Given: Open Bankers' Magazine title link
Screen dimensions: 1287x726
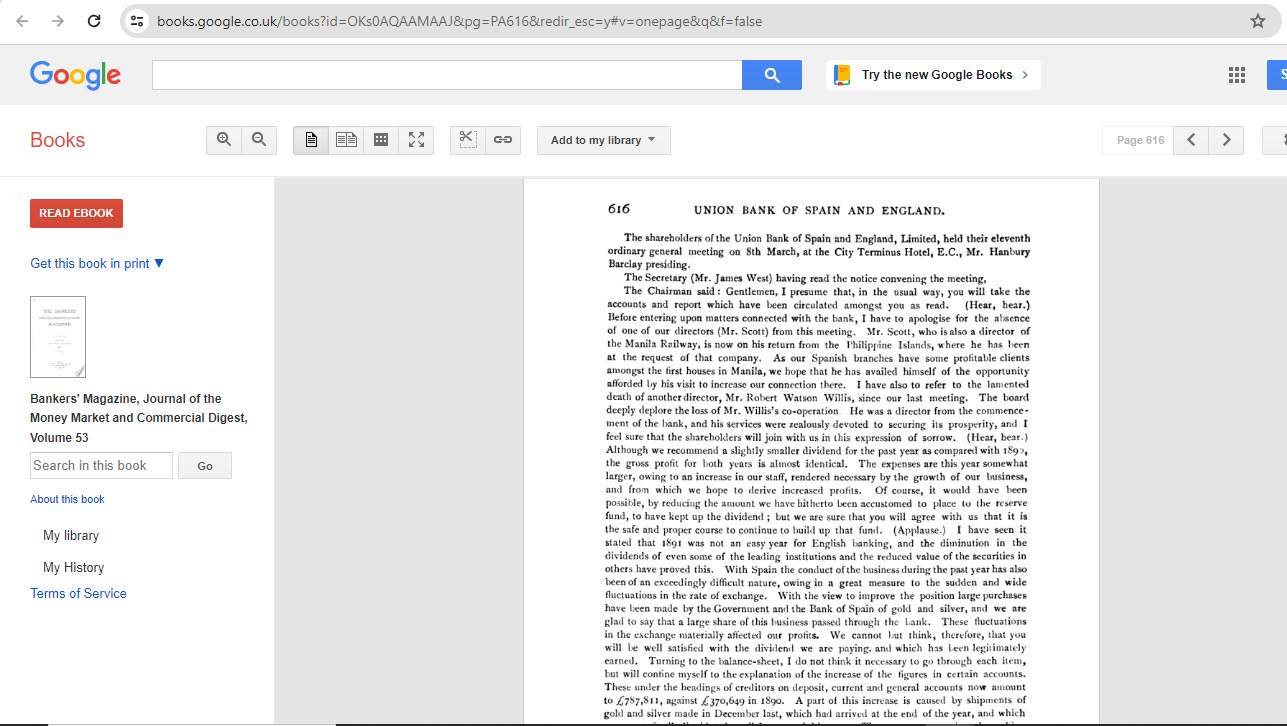Looking at the screenshot, I should [139, 418].
